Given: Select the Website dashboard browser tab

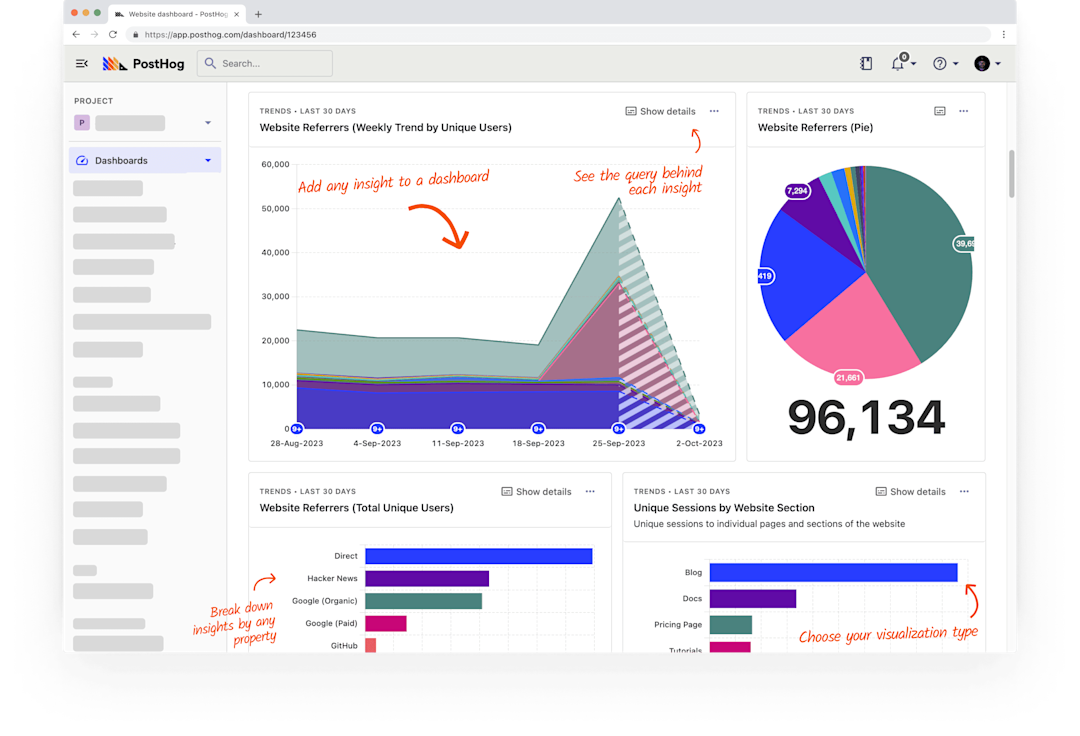Looking at the screenshot, I should (x=175, y=14).
